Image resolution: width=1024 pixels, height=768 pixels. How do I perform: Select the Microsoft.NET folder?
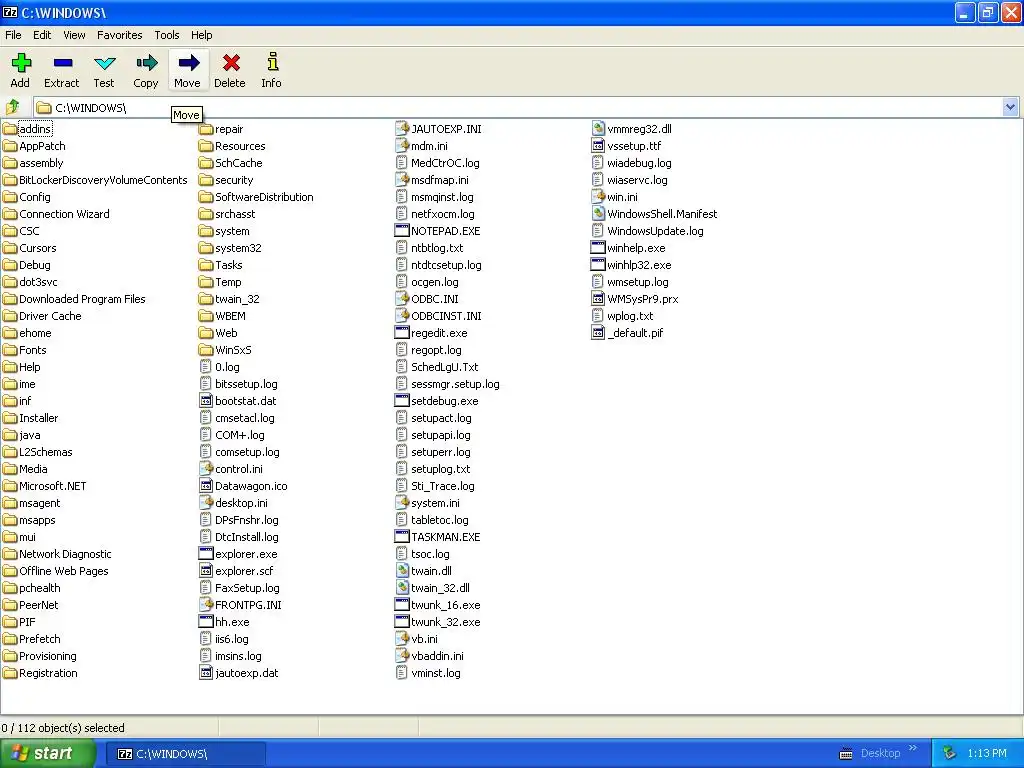point(44,486)
